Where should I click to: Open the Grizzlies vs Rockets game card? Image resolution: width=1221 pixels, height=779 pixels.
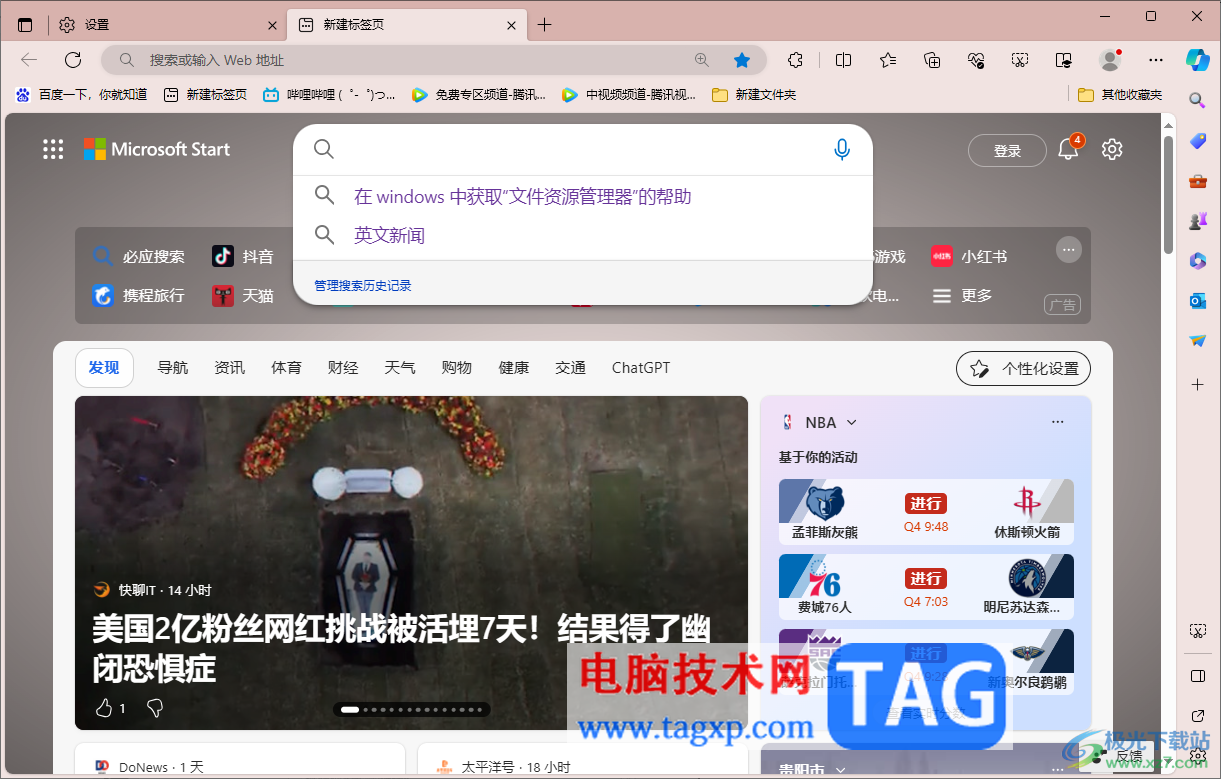(x=926, y=511)
